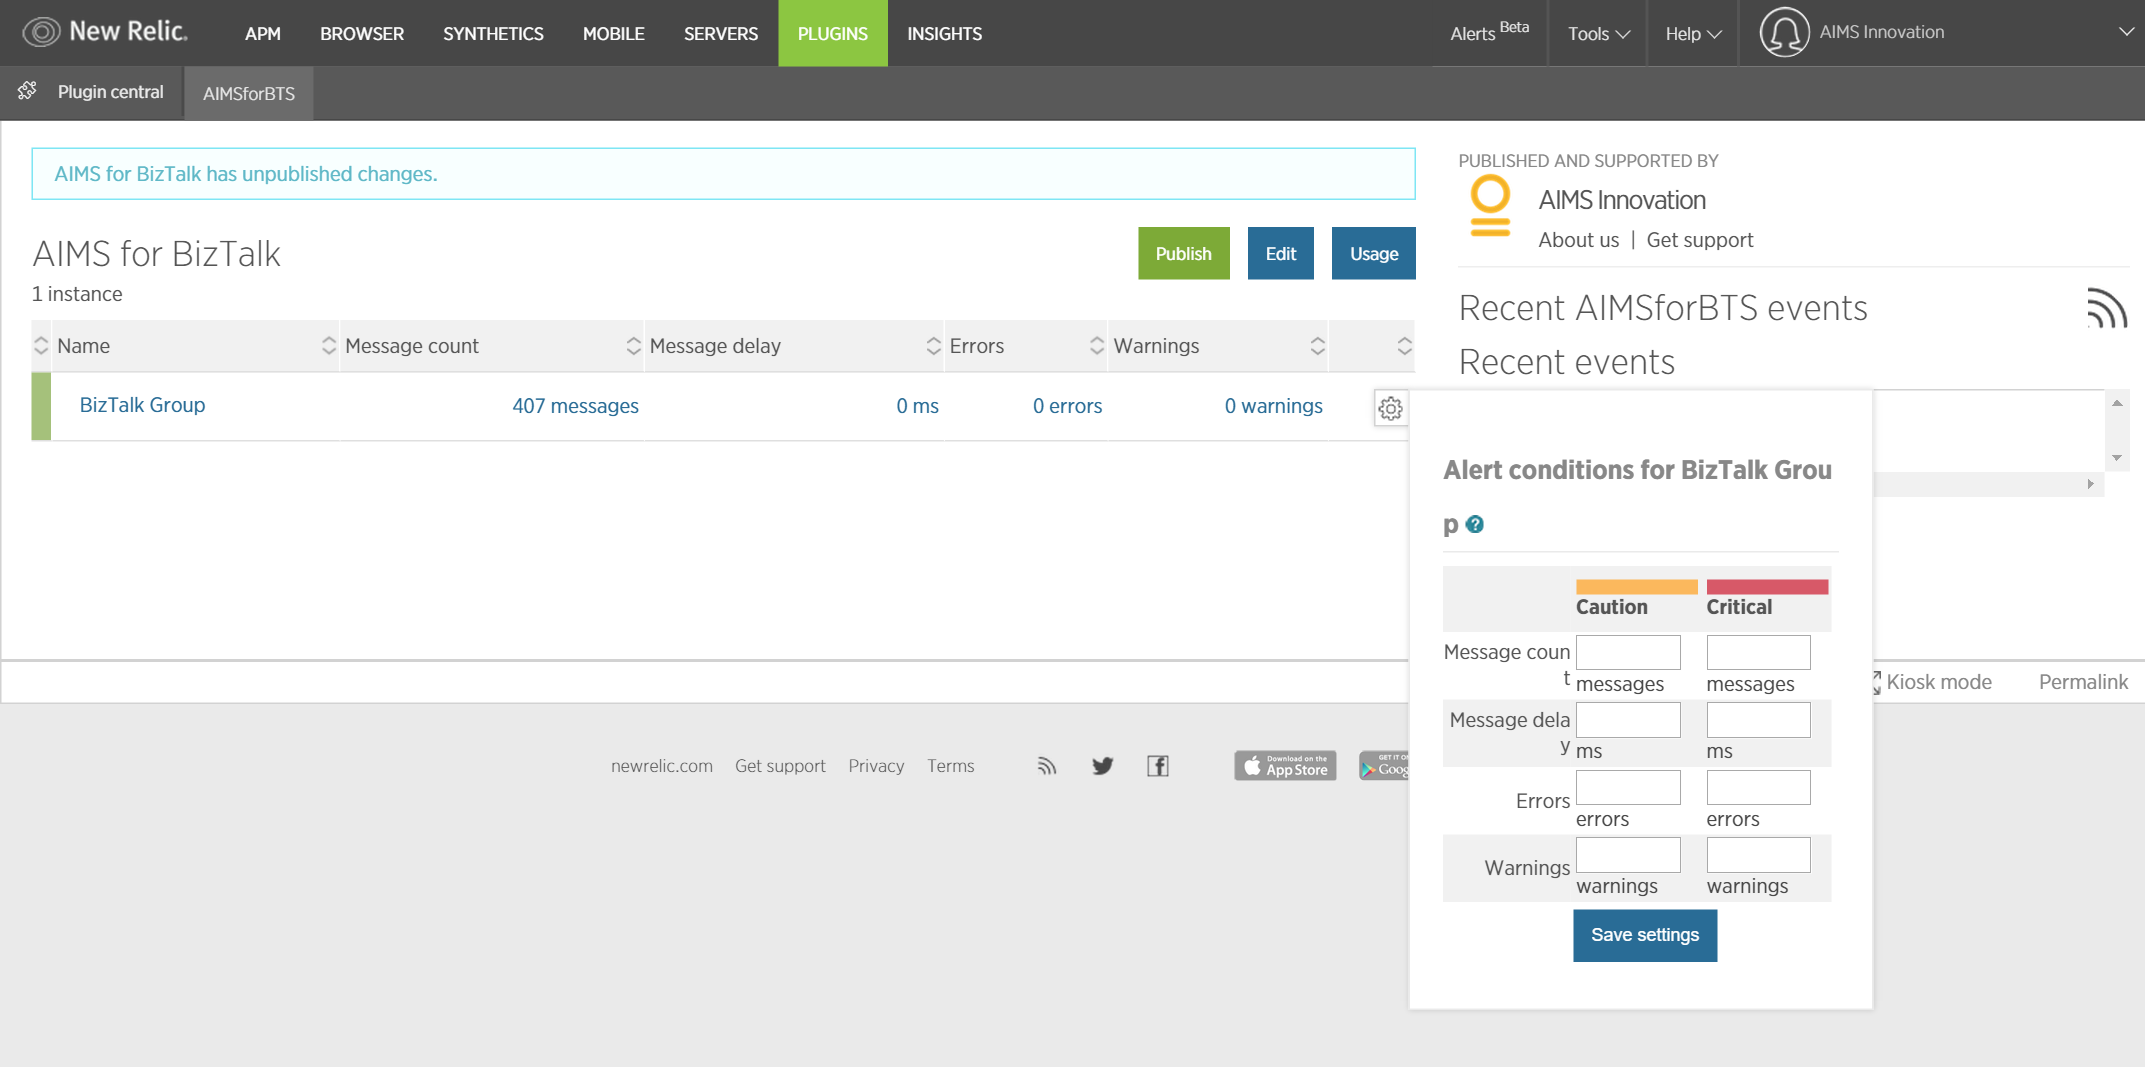Focus Warnings Caution input field

coord(1628,855)
